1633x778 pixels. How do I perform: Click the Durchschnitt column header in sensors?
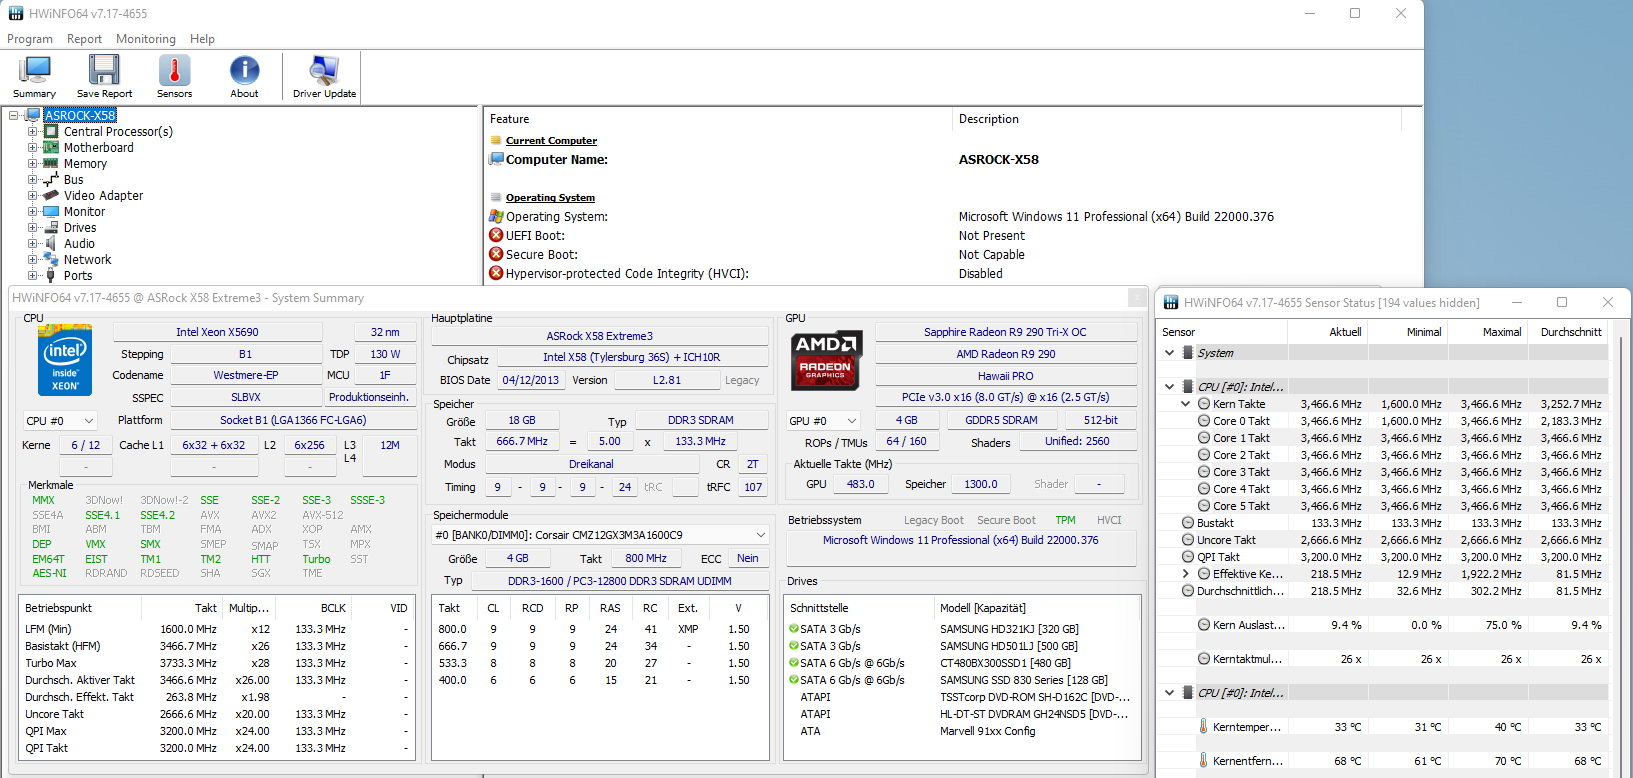1567,332
